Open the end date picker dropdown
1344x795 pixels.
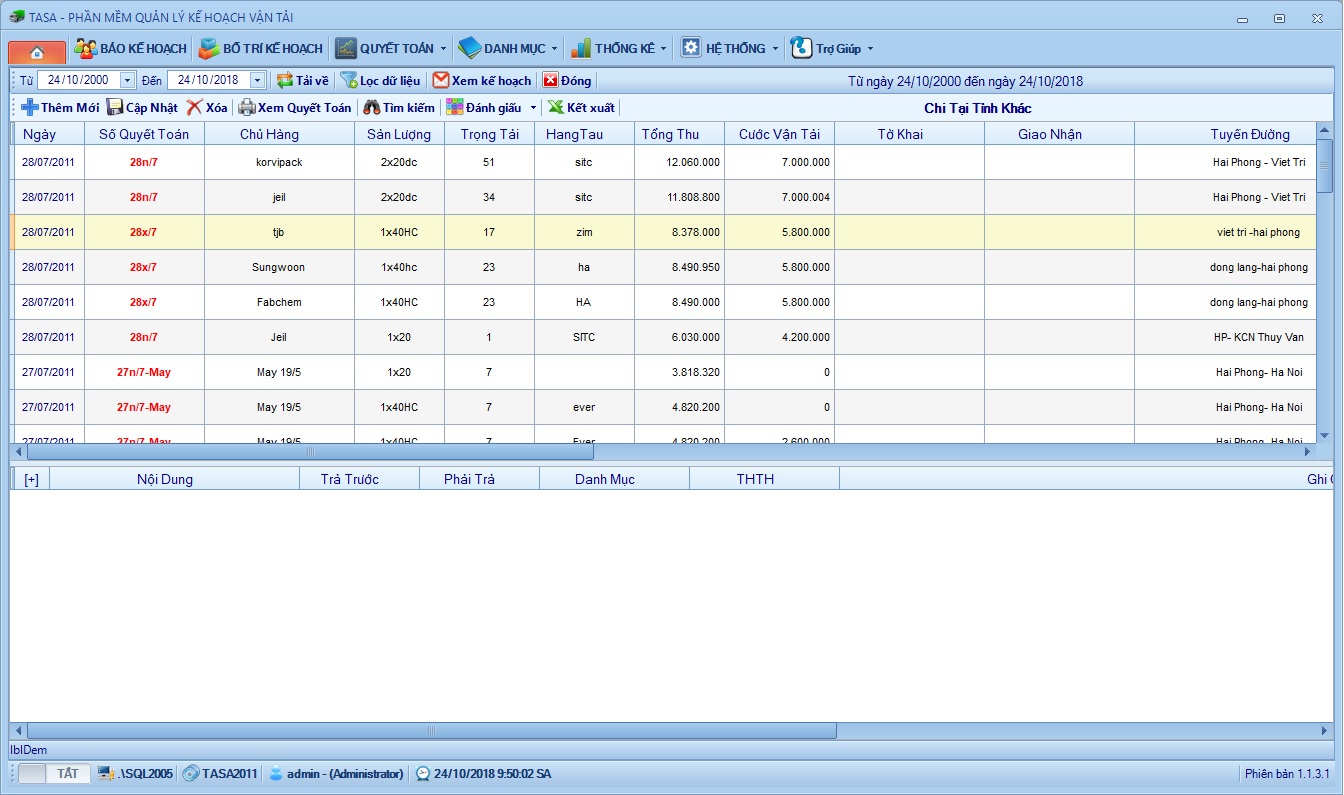[257, 80]
